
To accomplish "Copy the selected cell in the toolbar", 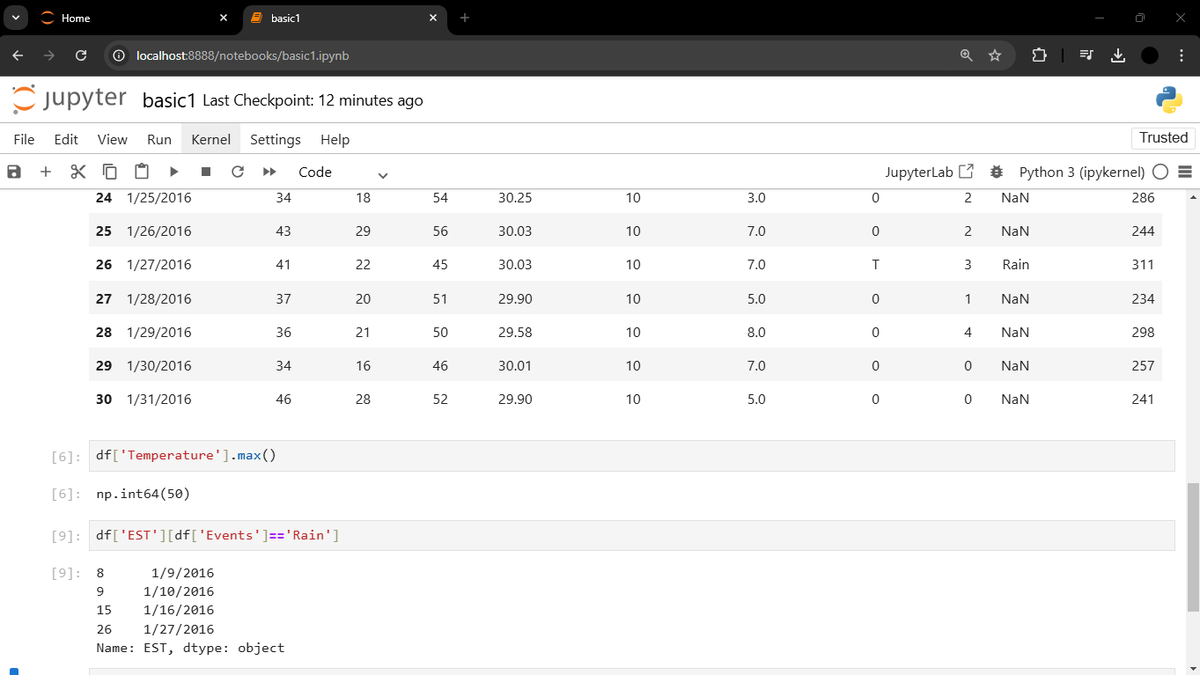I will point(110,172).
